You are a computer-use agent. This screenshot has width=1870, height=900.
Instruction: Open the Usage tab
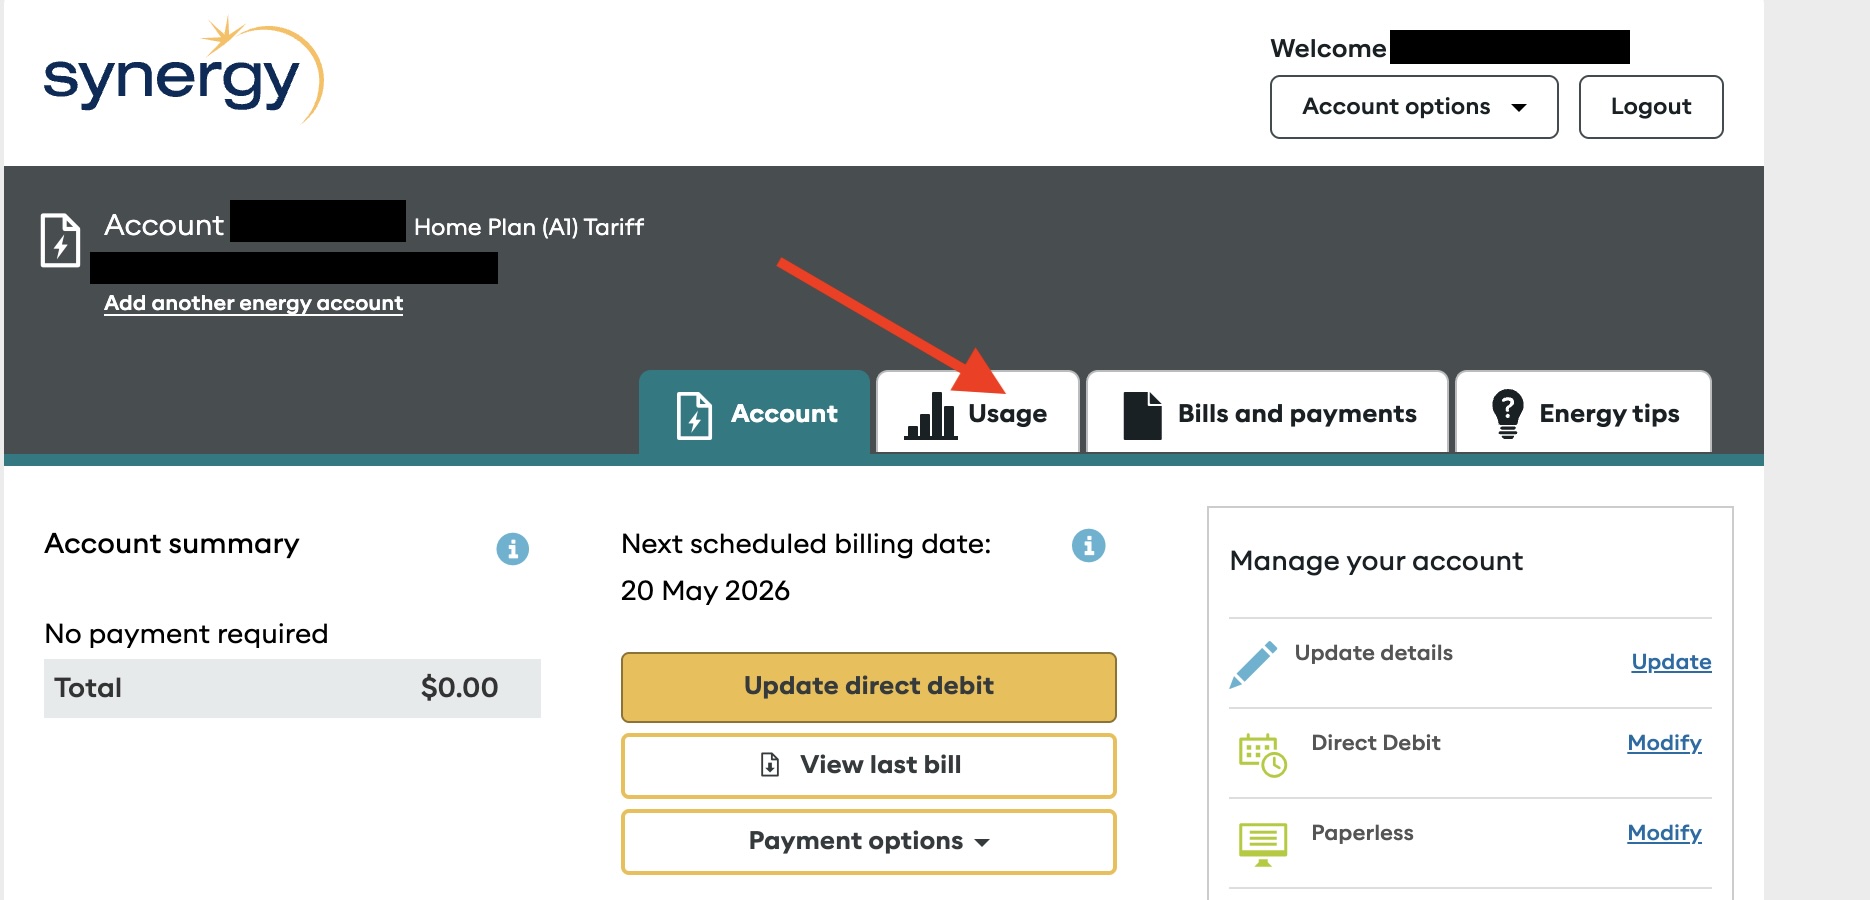pyautogui.click(x=978, y=413)
